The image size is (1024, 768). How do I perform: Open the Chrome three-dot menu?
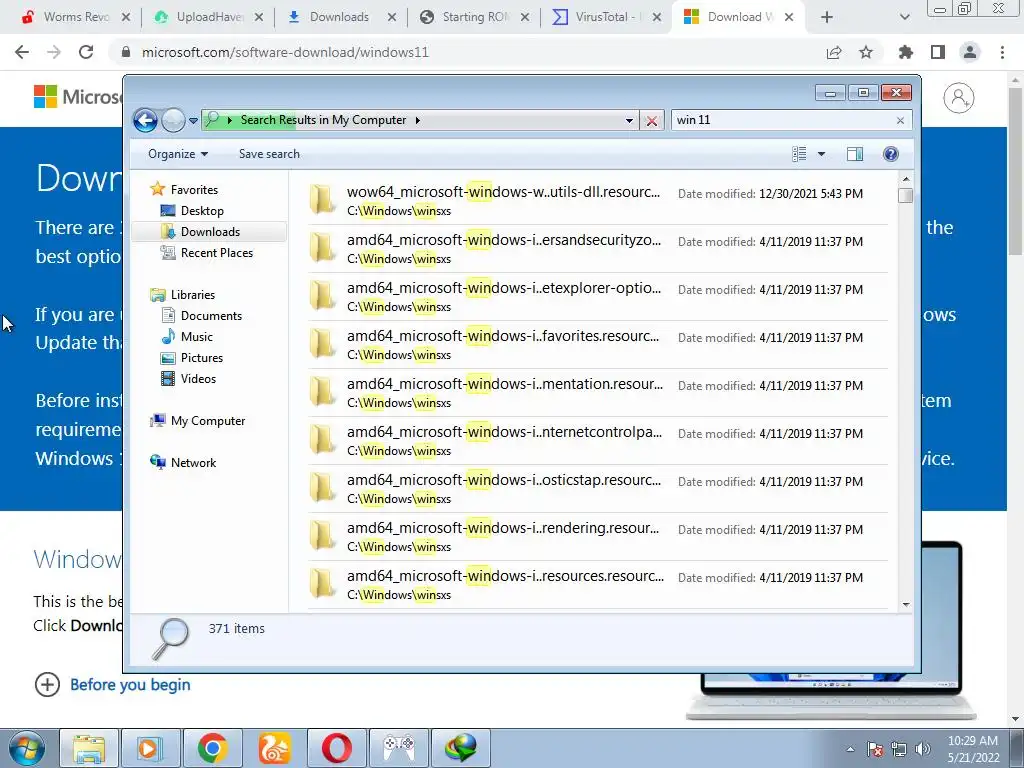[x=1002, y=52]
